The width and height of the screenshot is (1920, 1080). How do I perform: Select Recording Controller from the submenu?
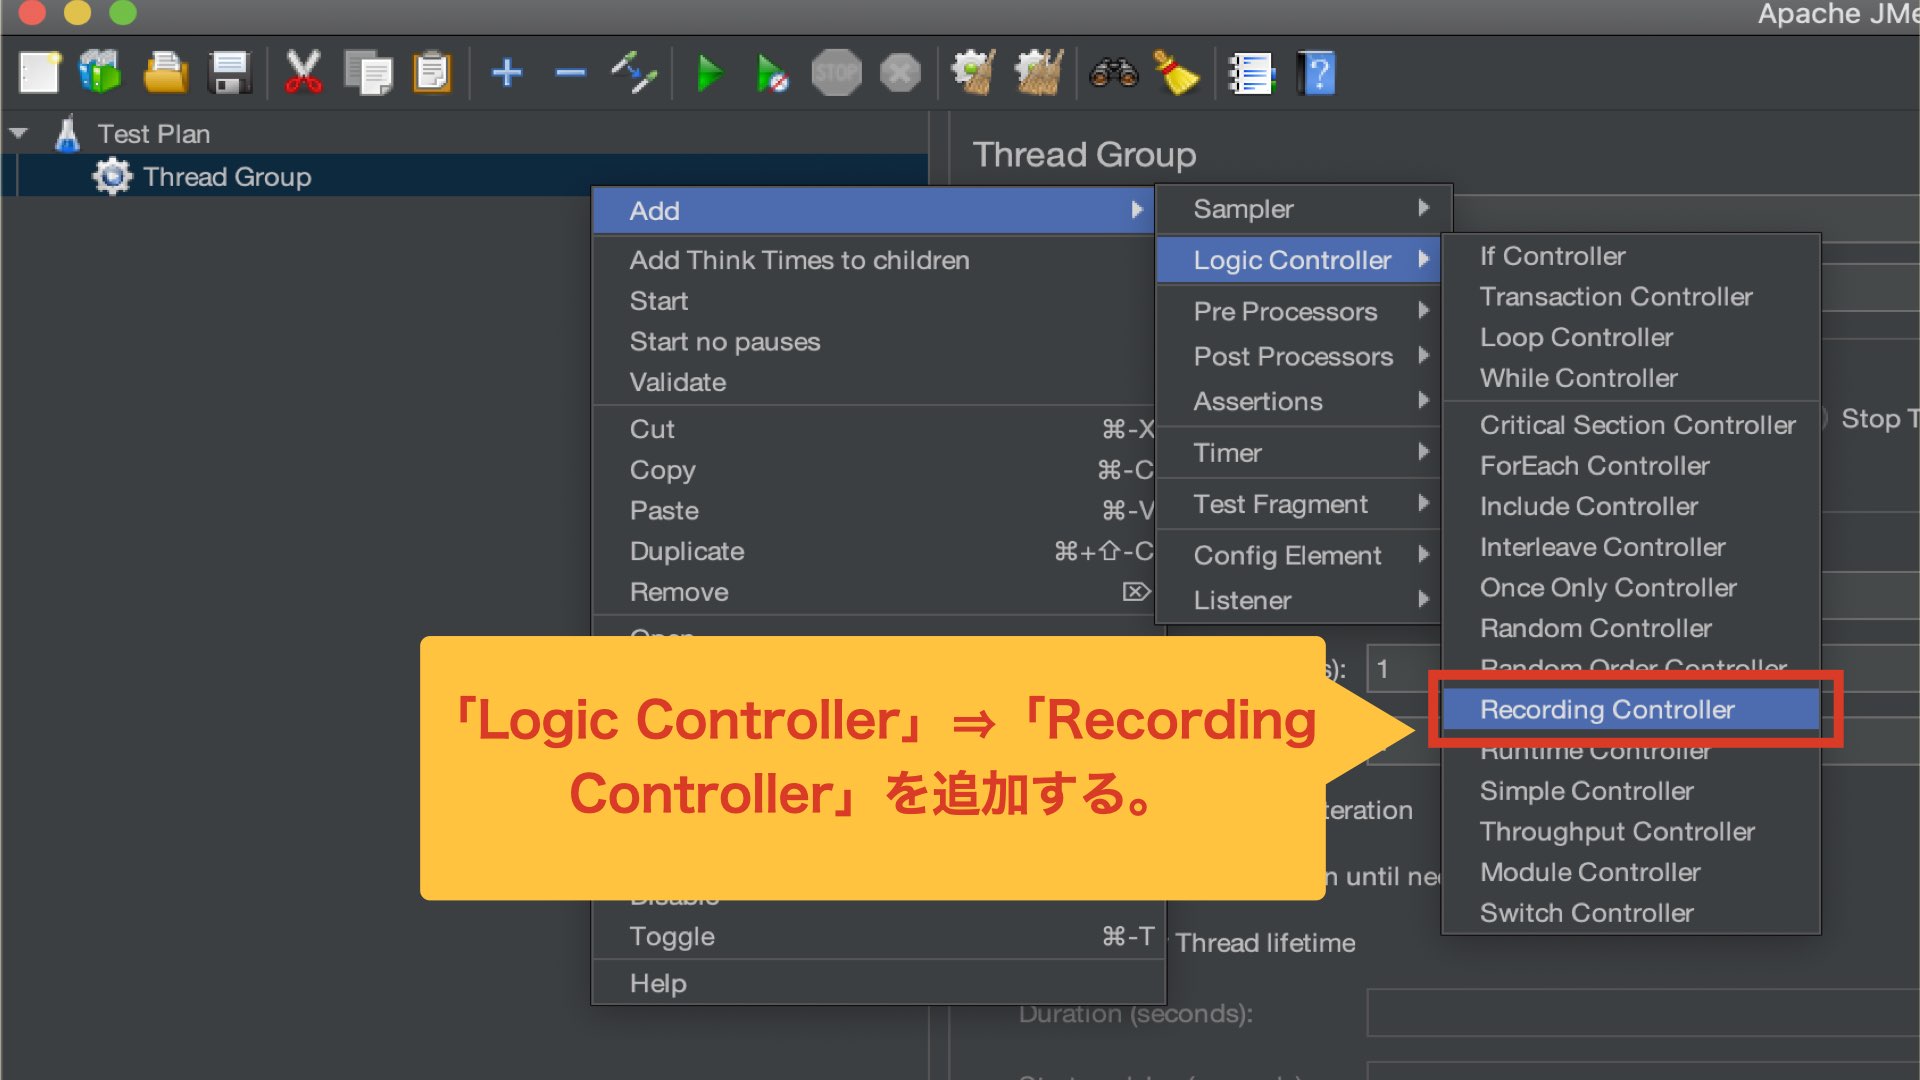1608,709
